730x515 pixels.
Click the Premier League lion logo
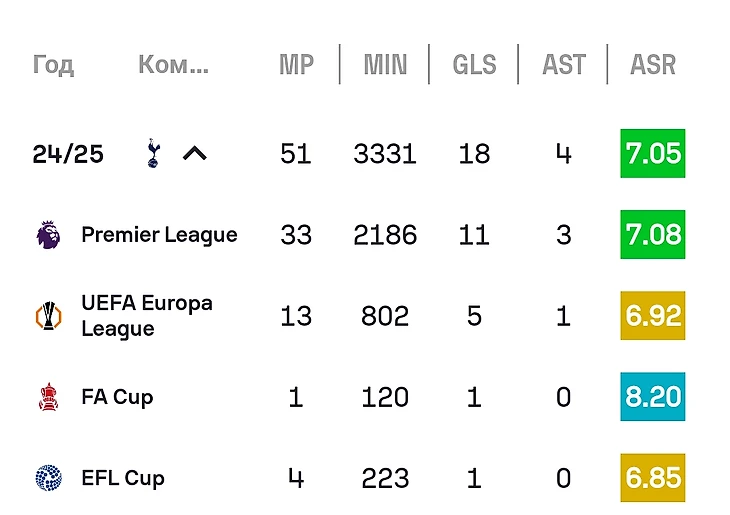48,235
